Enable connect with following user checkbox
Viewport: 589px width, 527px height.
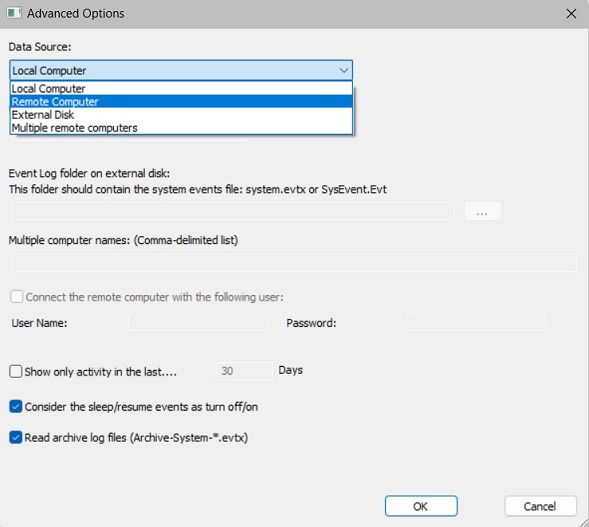click(x=17, y=297)
